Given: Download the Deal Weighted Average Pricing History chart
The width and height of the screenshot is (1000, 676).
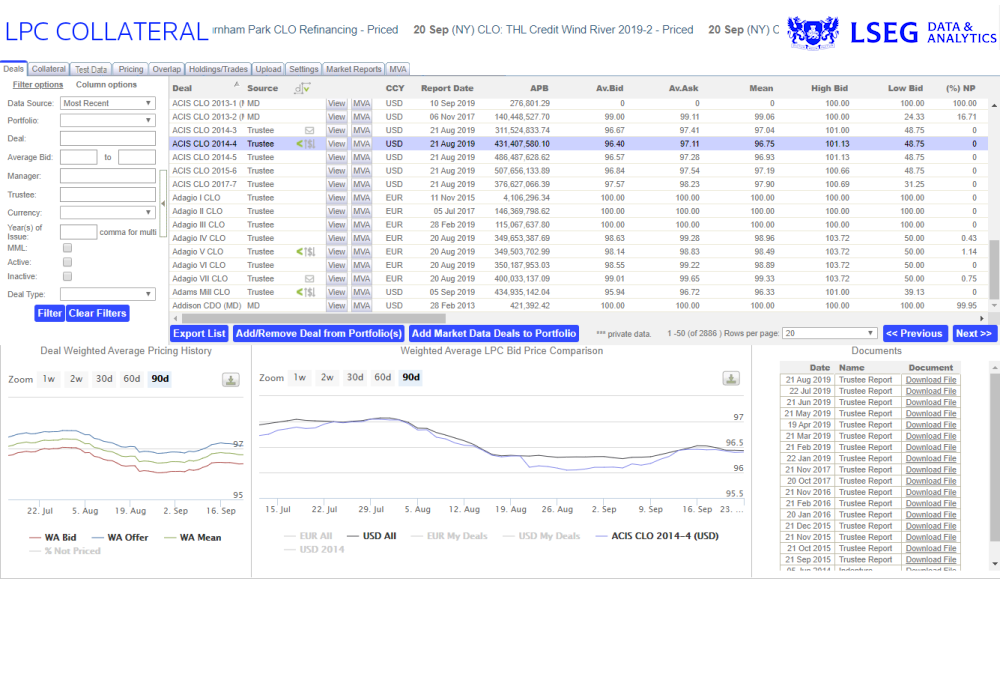Looking at the screenshot, I should click(231, 380).
